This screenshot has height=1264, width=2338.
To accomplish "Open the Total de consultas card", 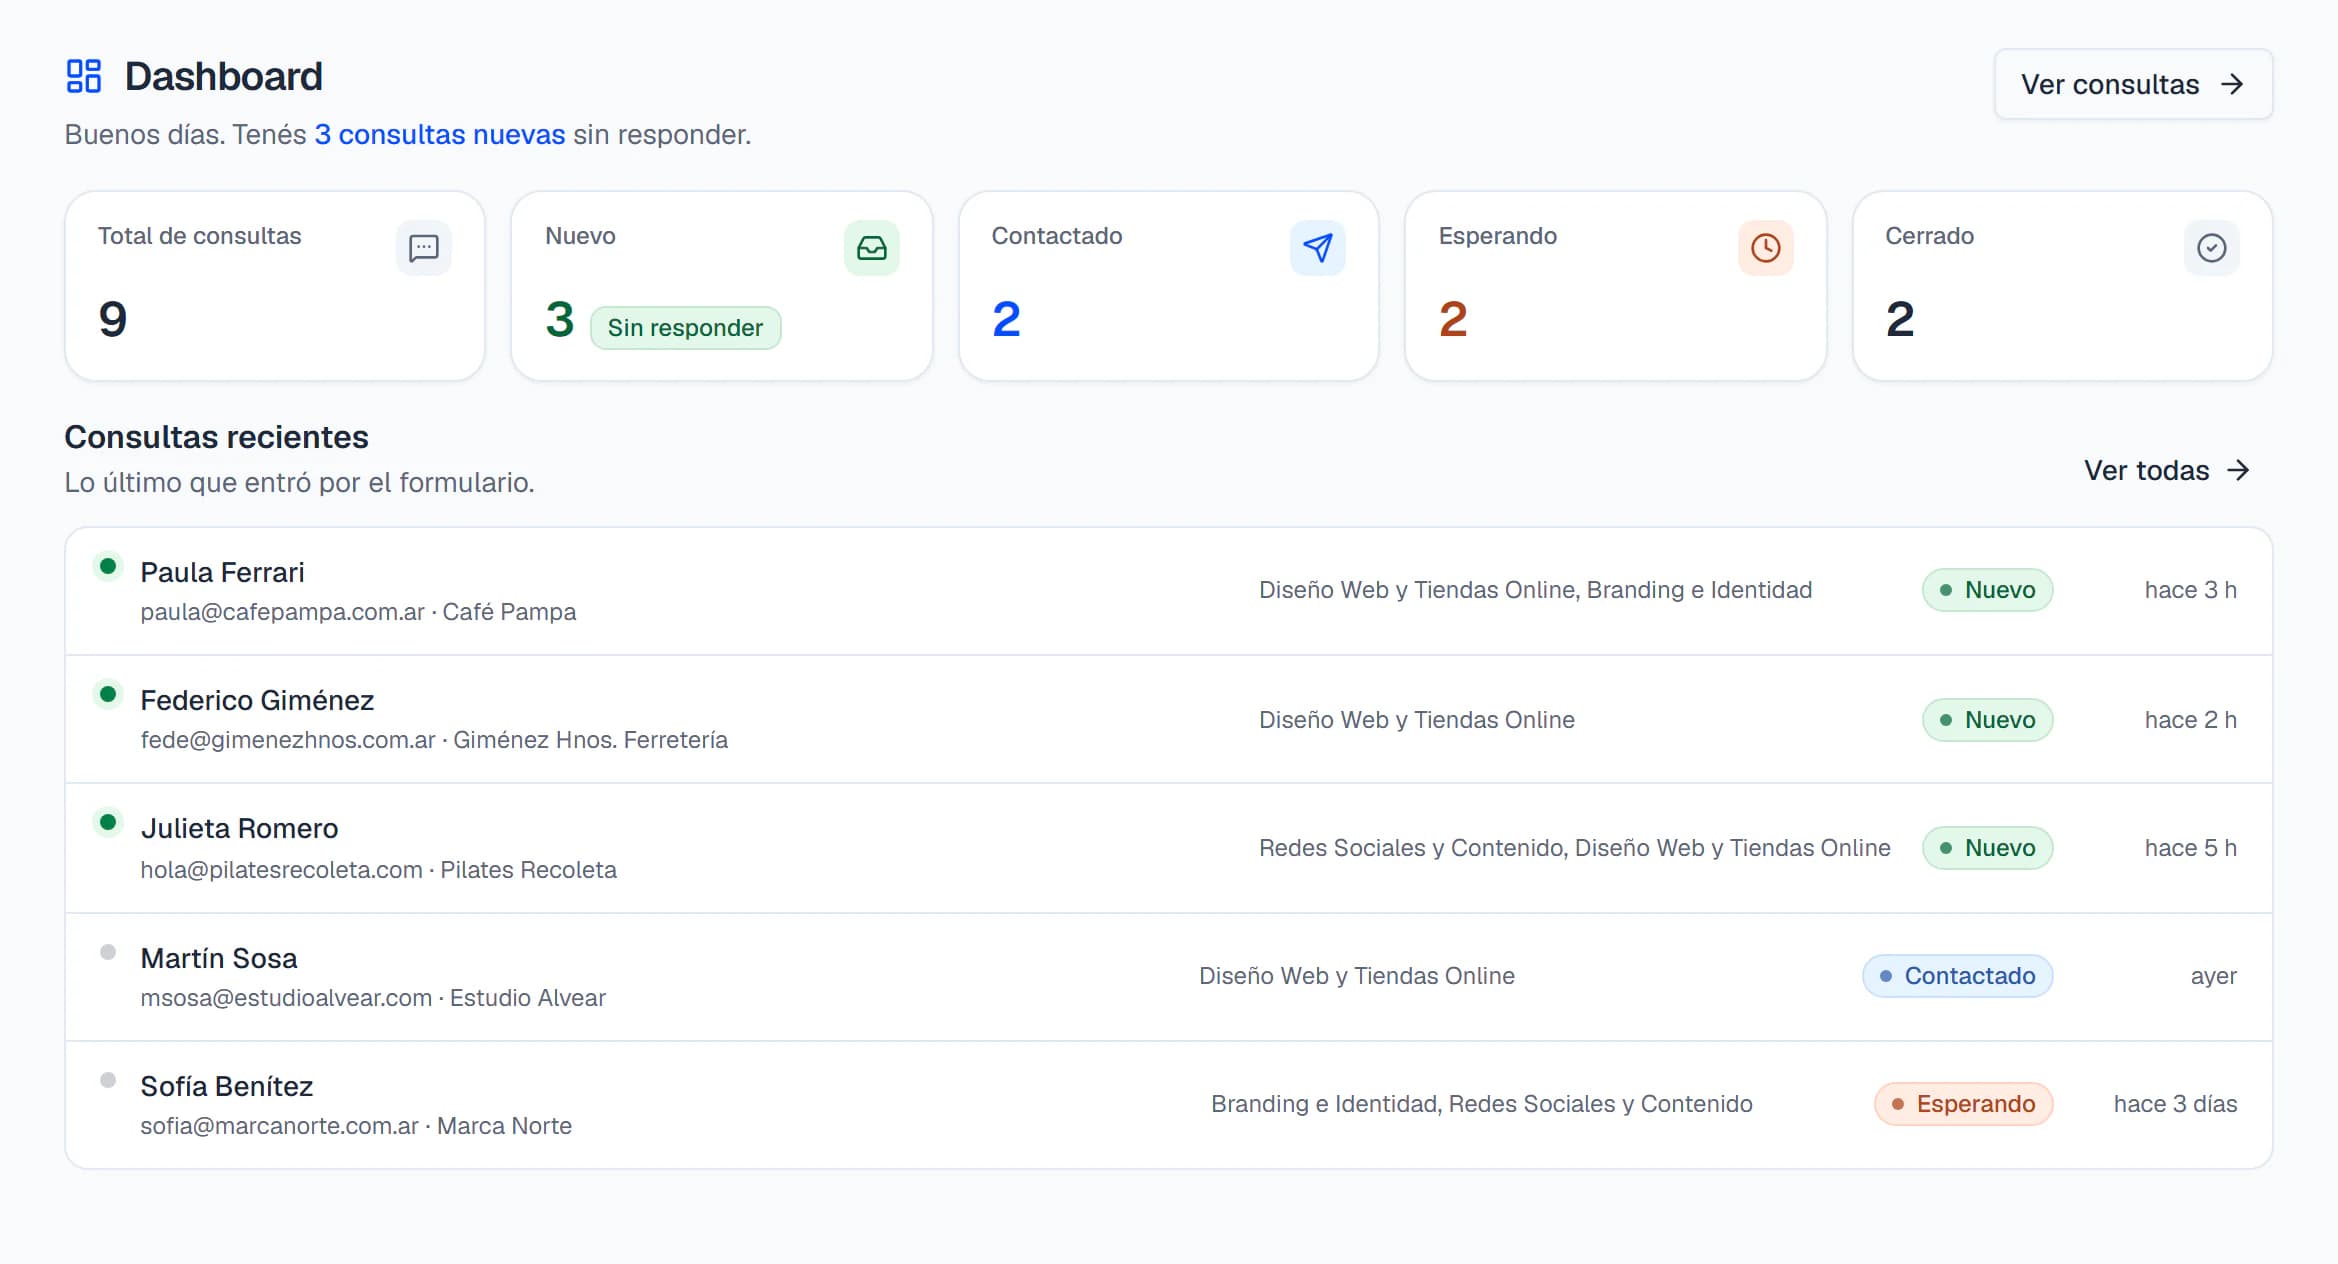I will (x=275, y=286).
